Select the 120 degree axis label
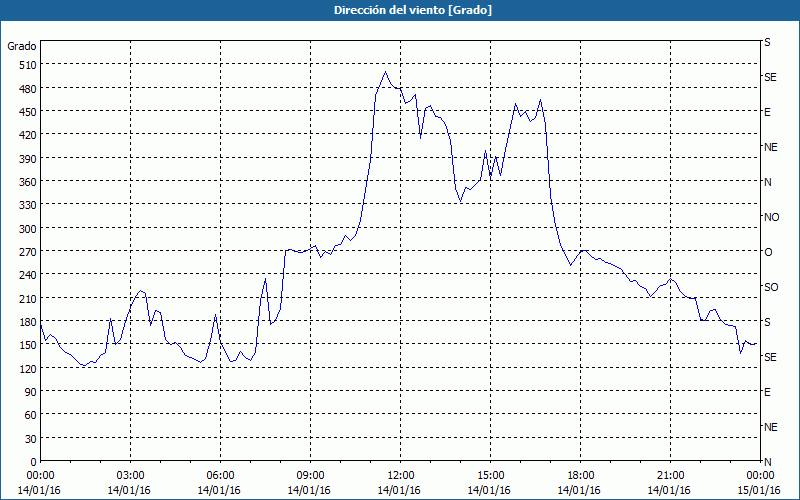Image resolution: width=800 pixels, height=500 pixels. 28,368
